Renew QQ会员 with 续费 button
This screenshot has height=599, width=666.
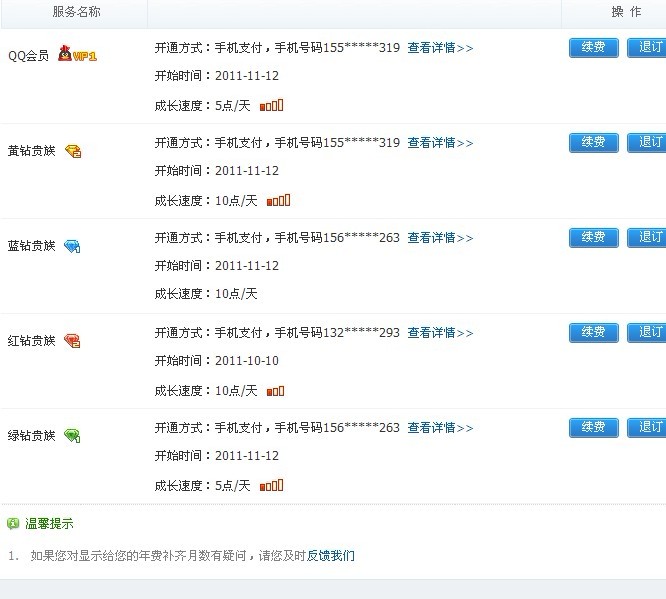[x=593, y=47]
